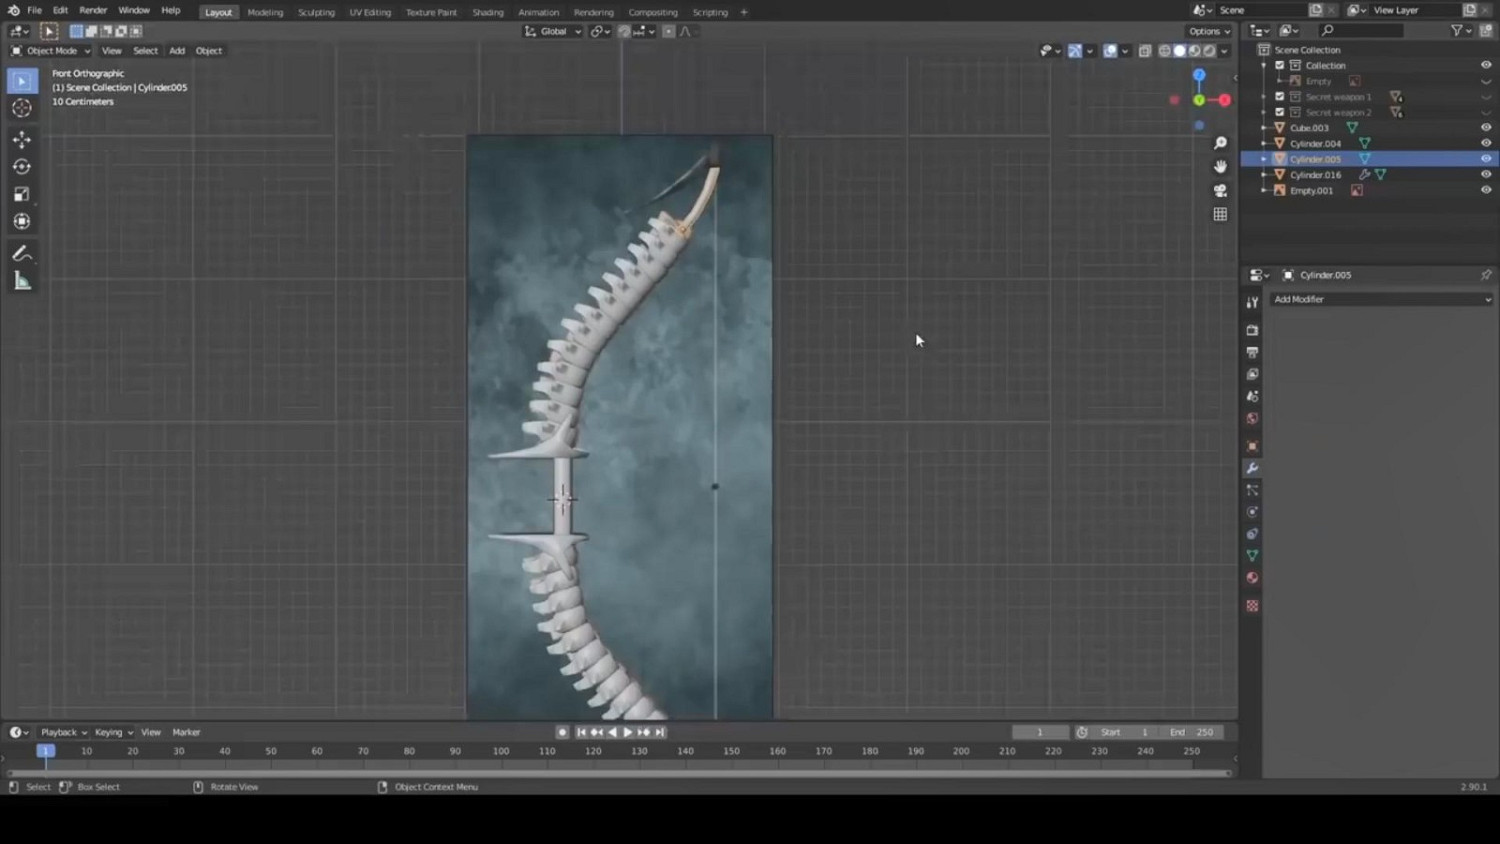Screen dimensions: 1500x844
Task: Select the Rotate tool
Action: [22, 167]
